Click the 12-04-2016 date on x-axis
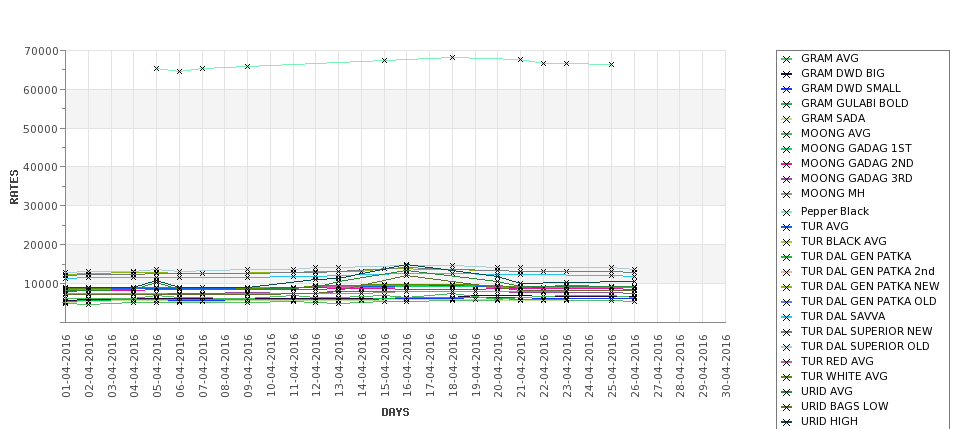Image resolution: width=975 pixels, height=429 pixels. (x=316, y=366)
